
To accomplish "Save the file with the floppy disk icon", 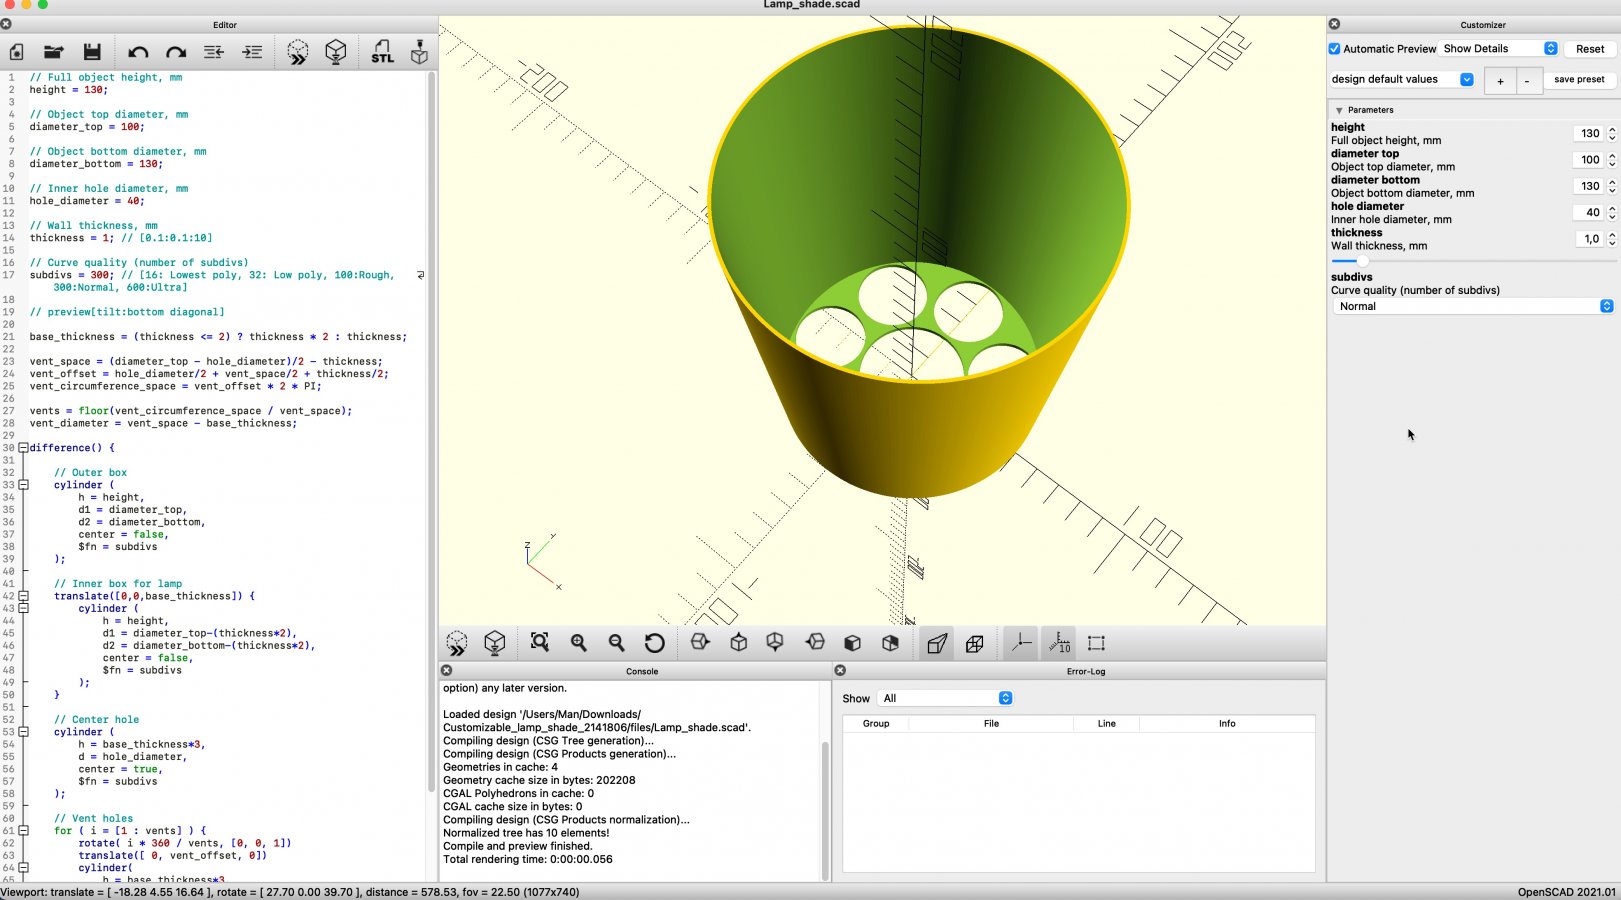I will tap(92, 52).
